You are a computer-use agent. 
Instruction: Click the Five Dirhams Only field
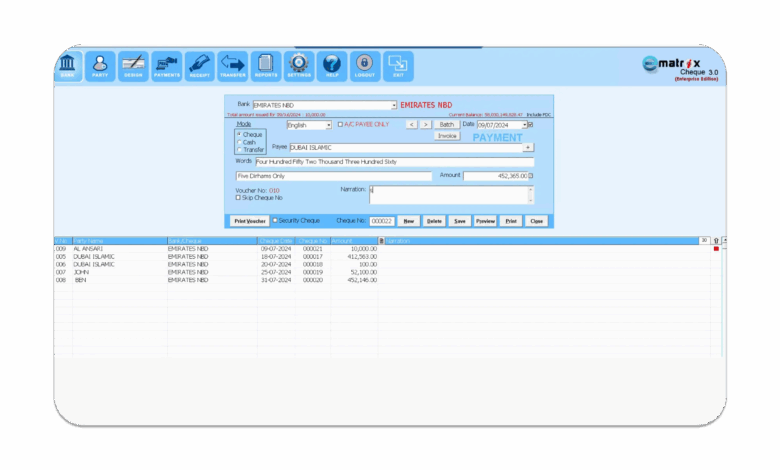(x=334, y=176)
